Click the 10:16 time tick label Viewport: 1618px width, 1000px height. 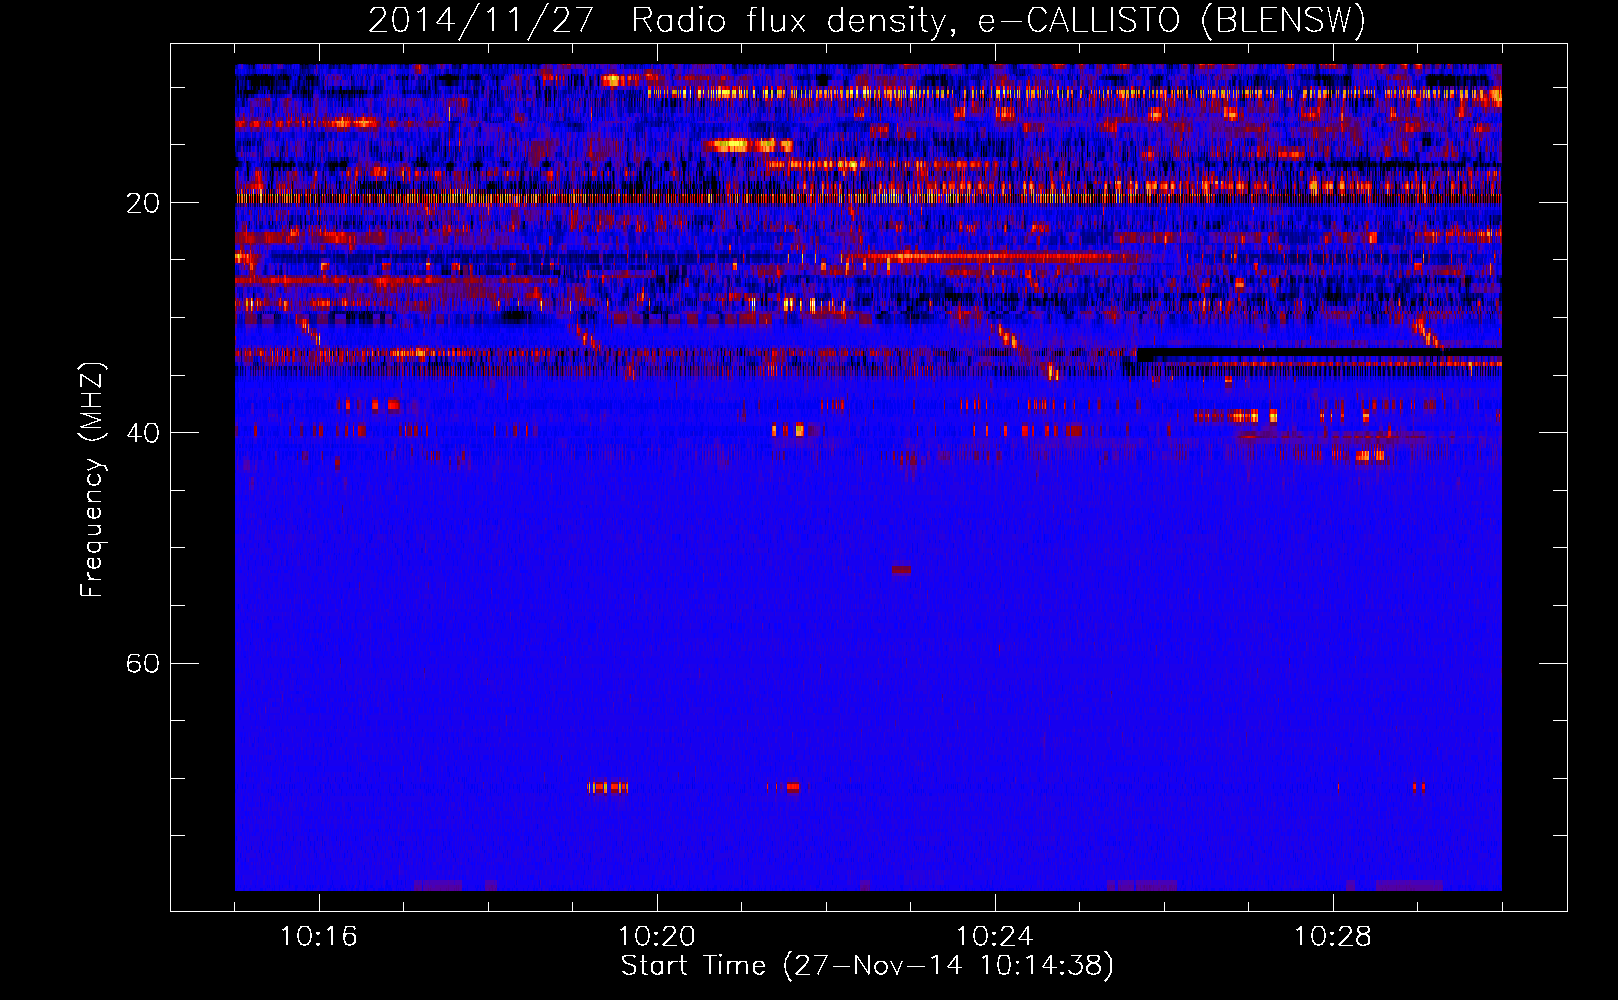[x=319, y=937]
